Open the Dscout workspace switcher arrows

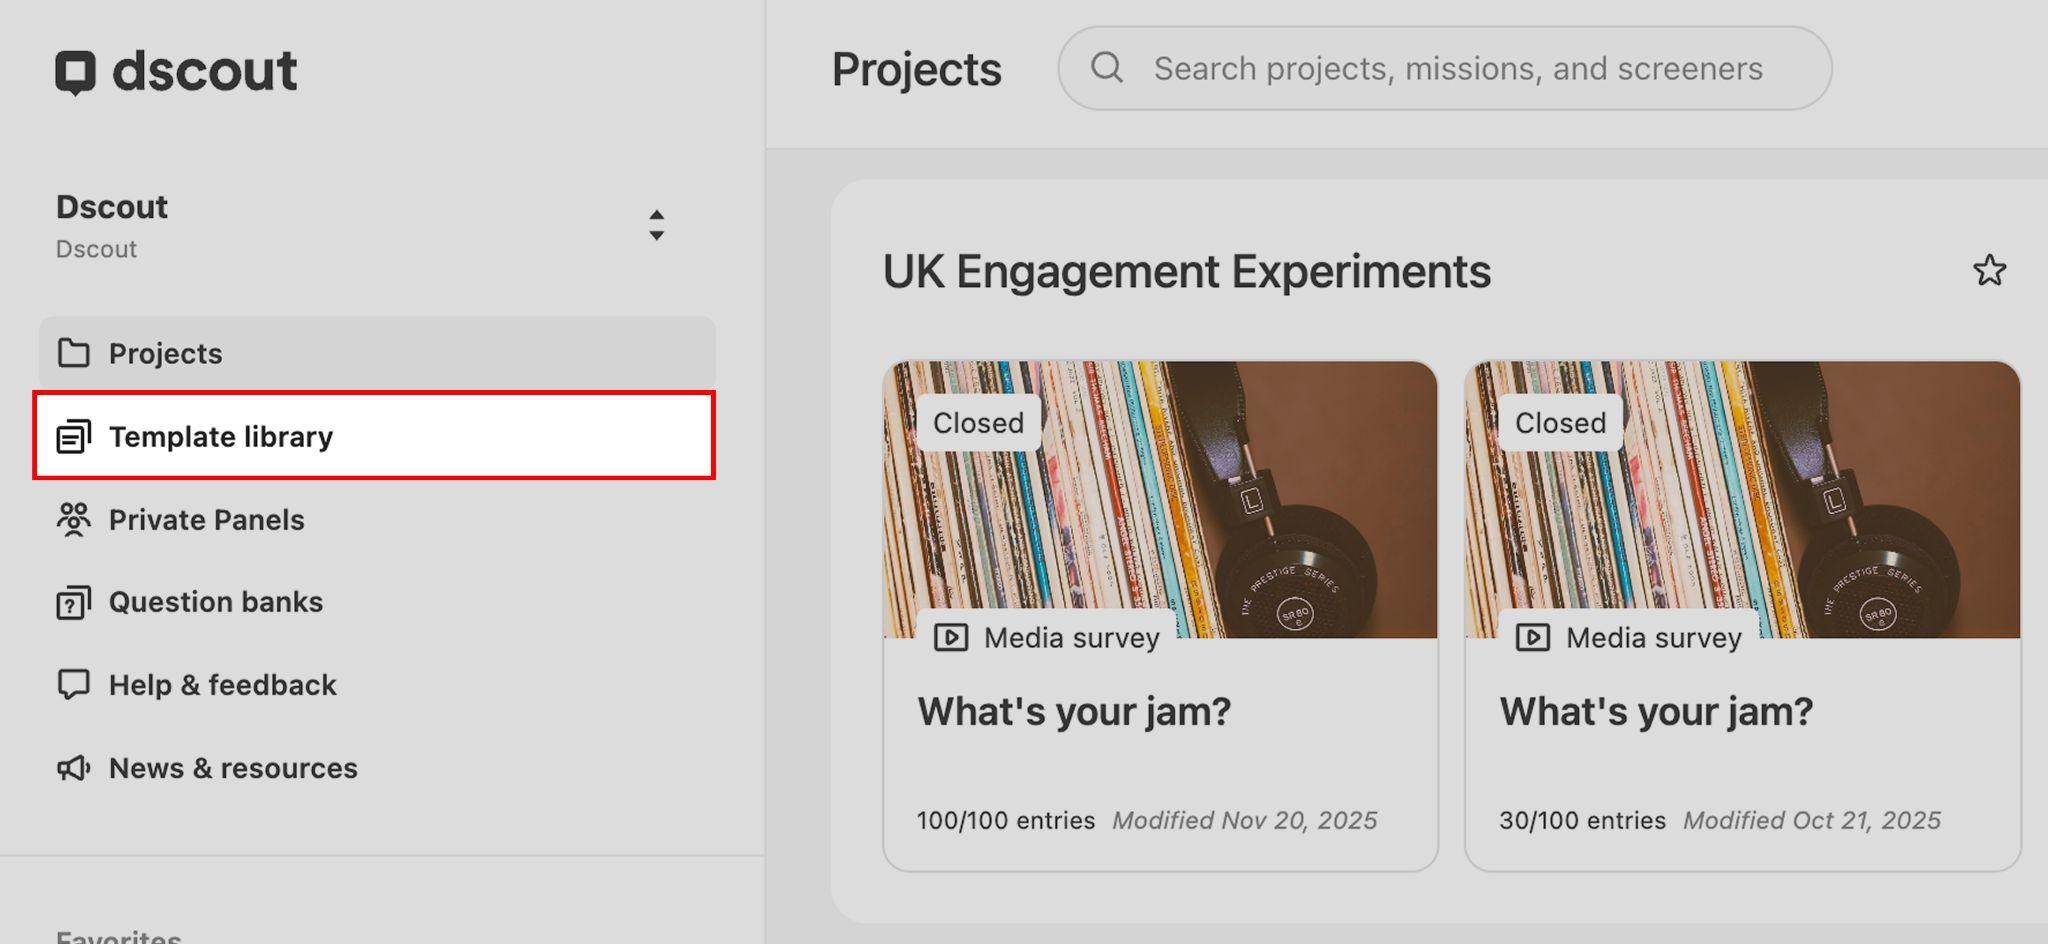coord(656,225)
